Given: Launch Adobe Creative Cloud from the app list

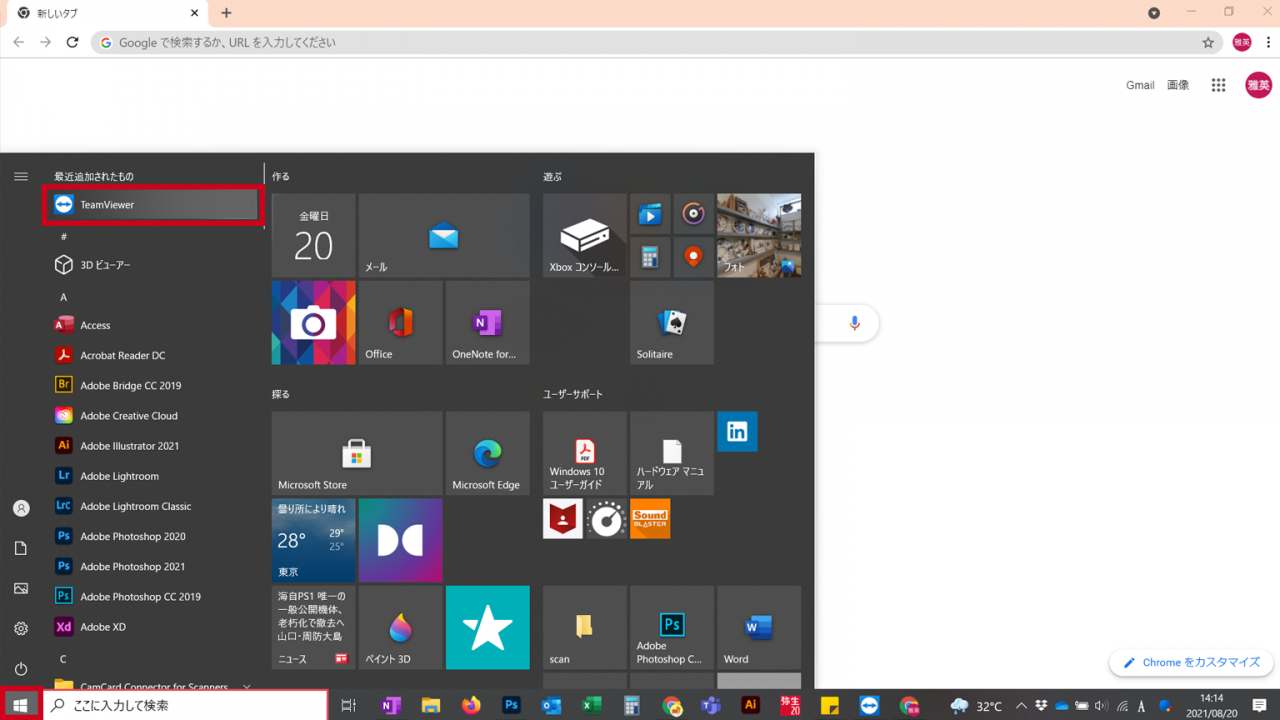Looking at the screenshot, I should (153, 416).
